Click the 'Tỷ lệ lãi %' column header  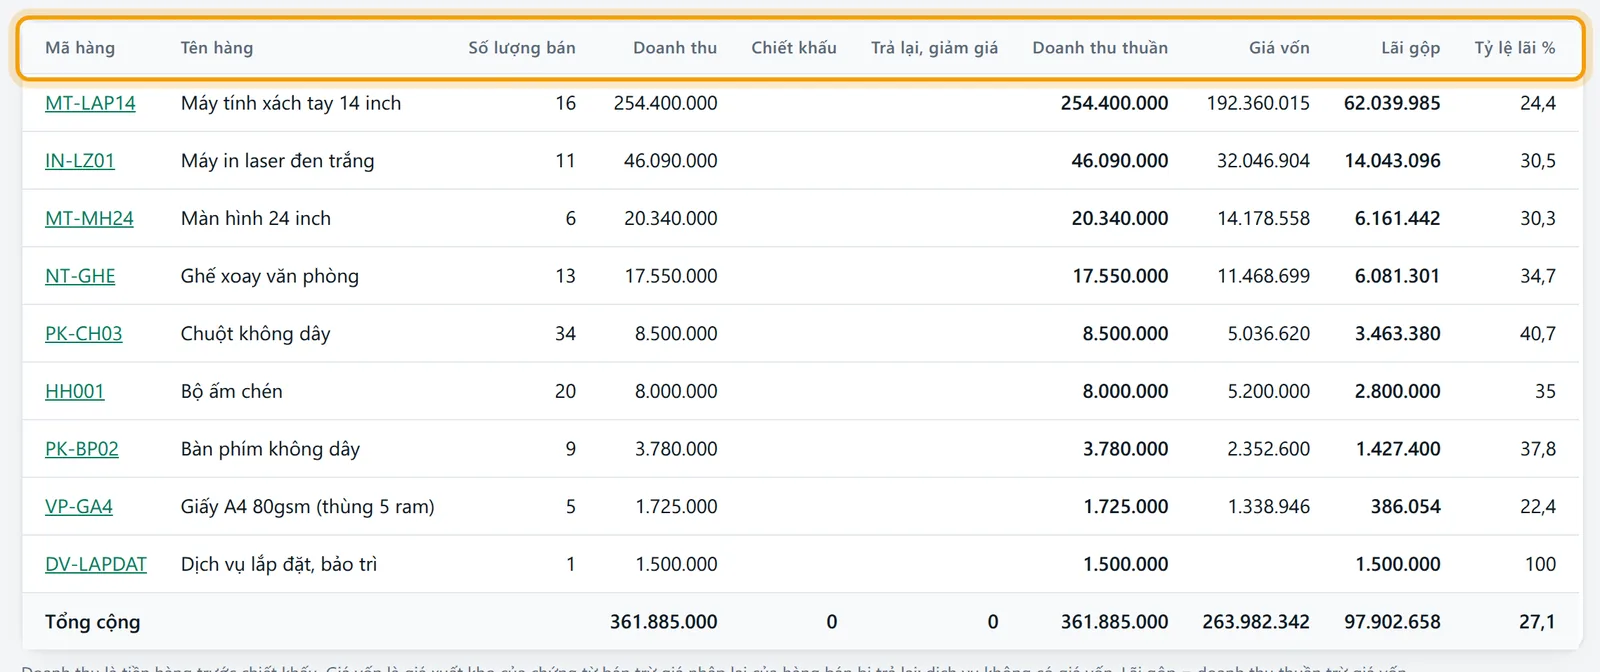(1515, 48)
